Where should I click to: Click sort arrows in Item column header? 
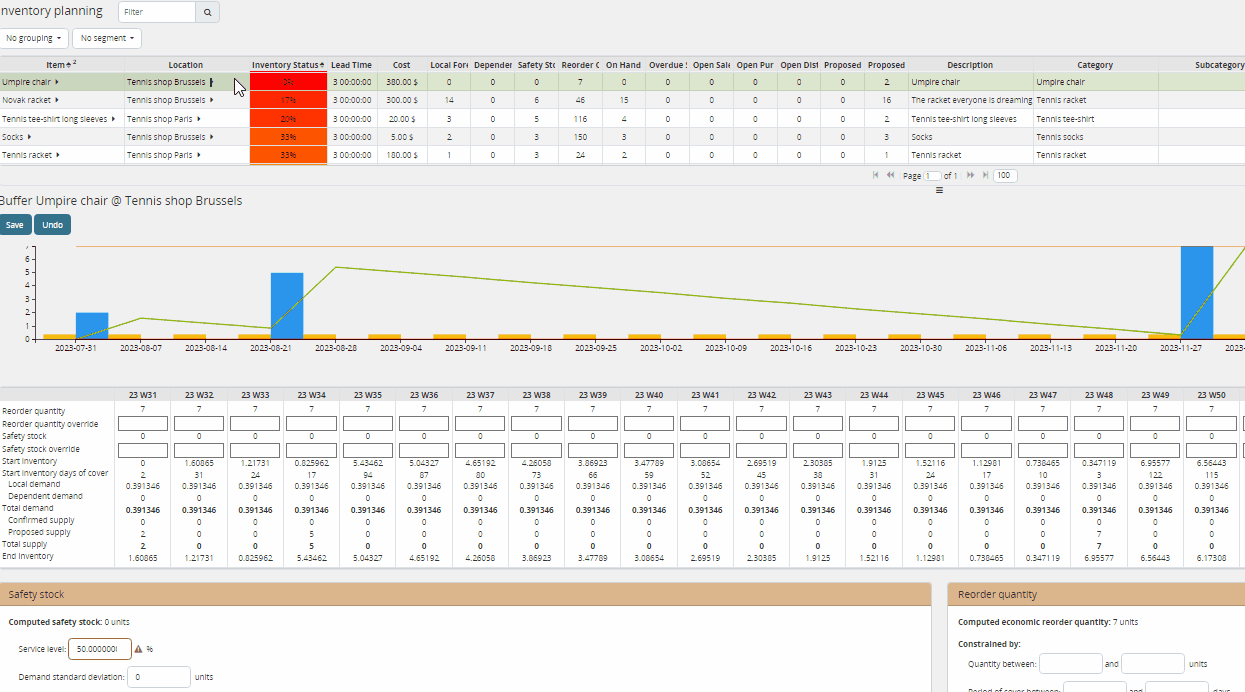[x=68, y=65]
